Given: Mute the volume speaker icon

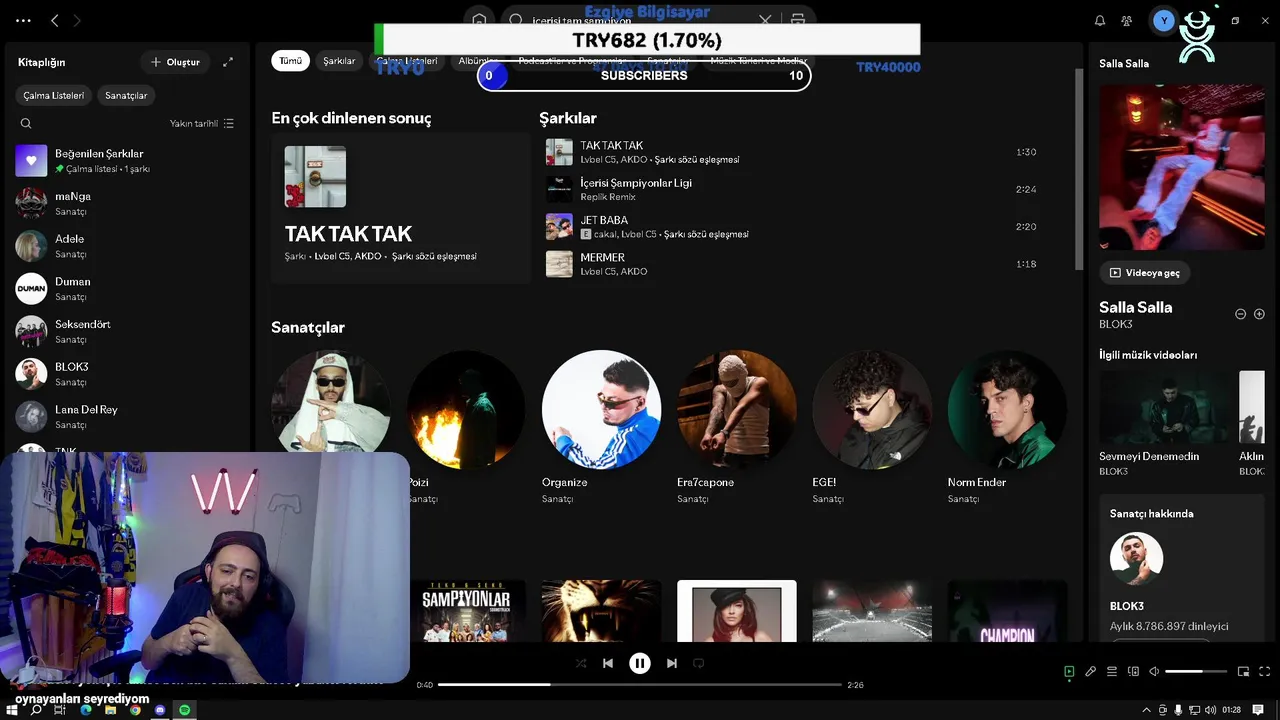Looking at the screenshot, I should coord(1154,672).
